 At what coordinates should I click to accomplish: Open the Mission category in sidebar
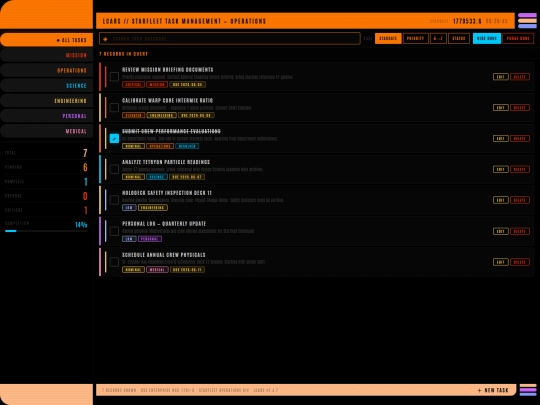[x=46, y=55]
